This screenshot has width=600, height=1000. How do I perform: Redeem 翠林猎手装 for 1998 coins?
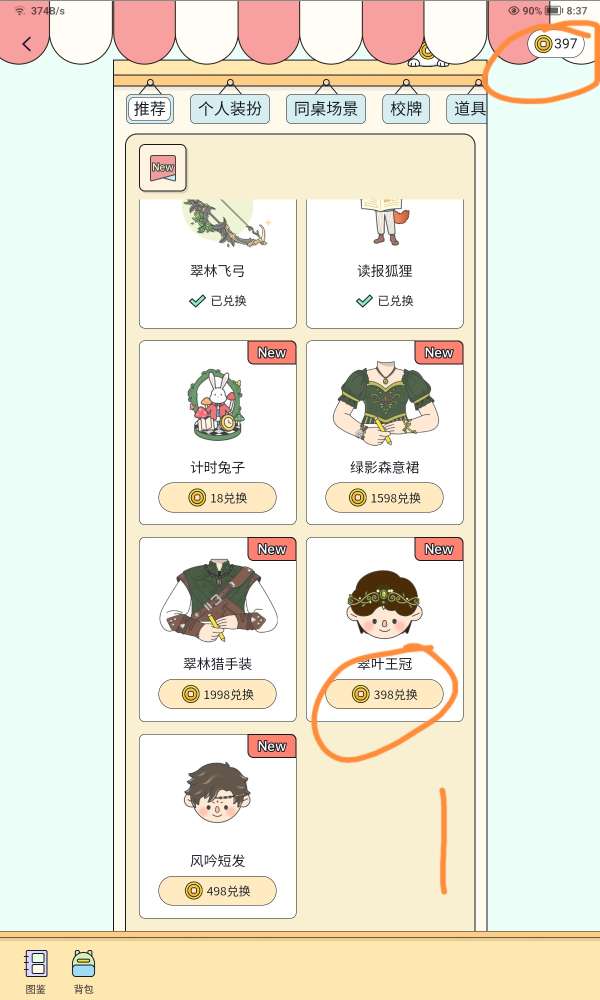(217, 694)
